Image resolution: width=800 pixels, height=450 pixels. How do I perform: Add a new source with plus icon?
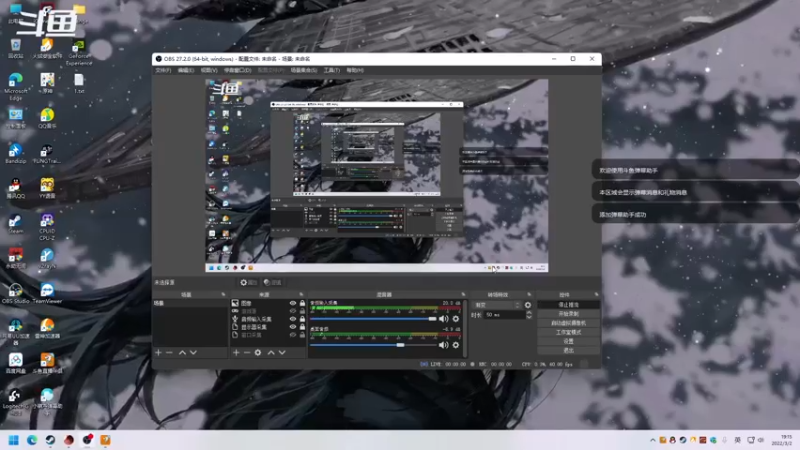point(236,353)
